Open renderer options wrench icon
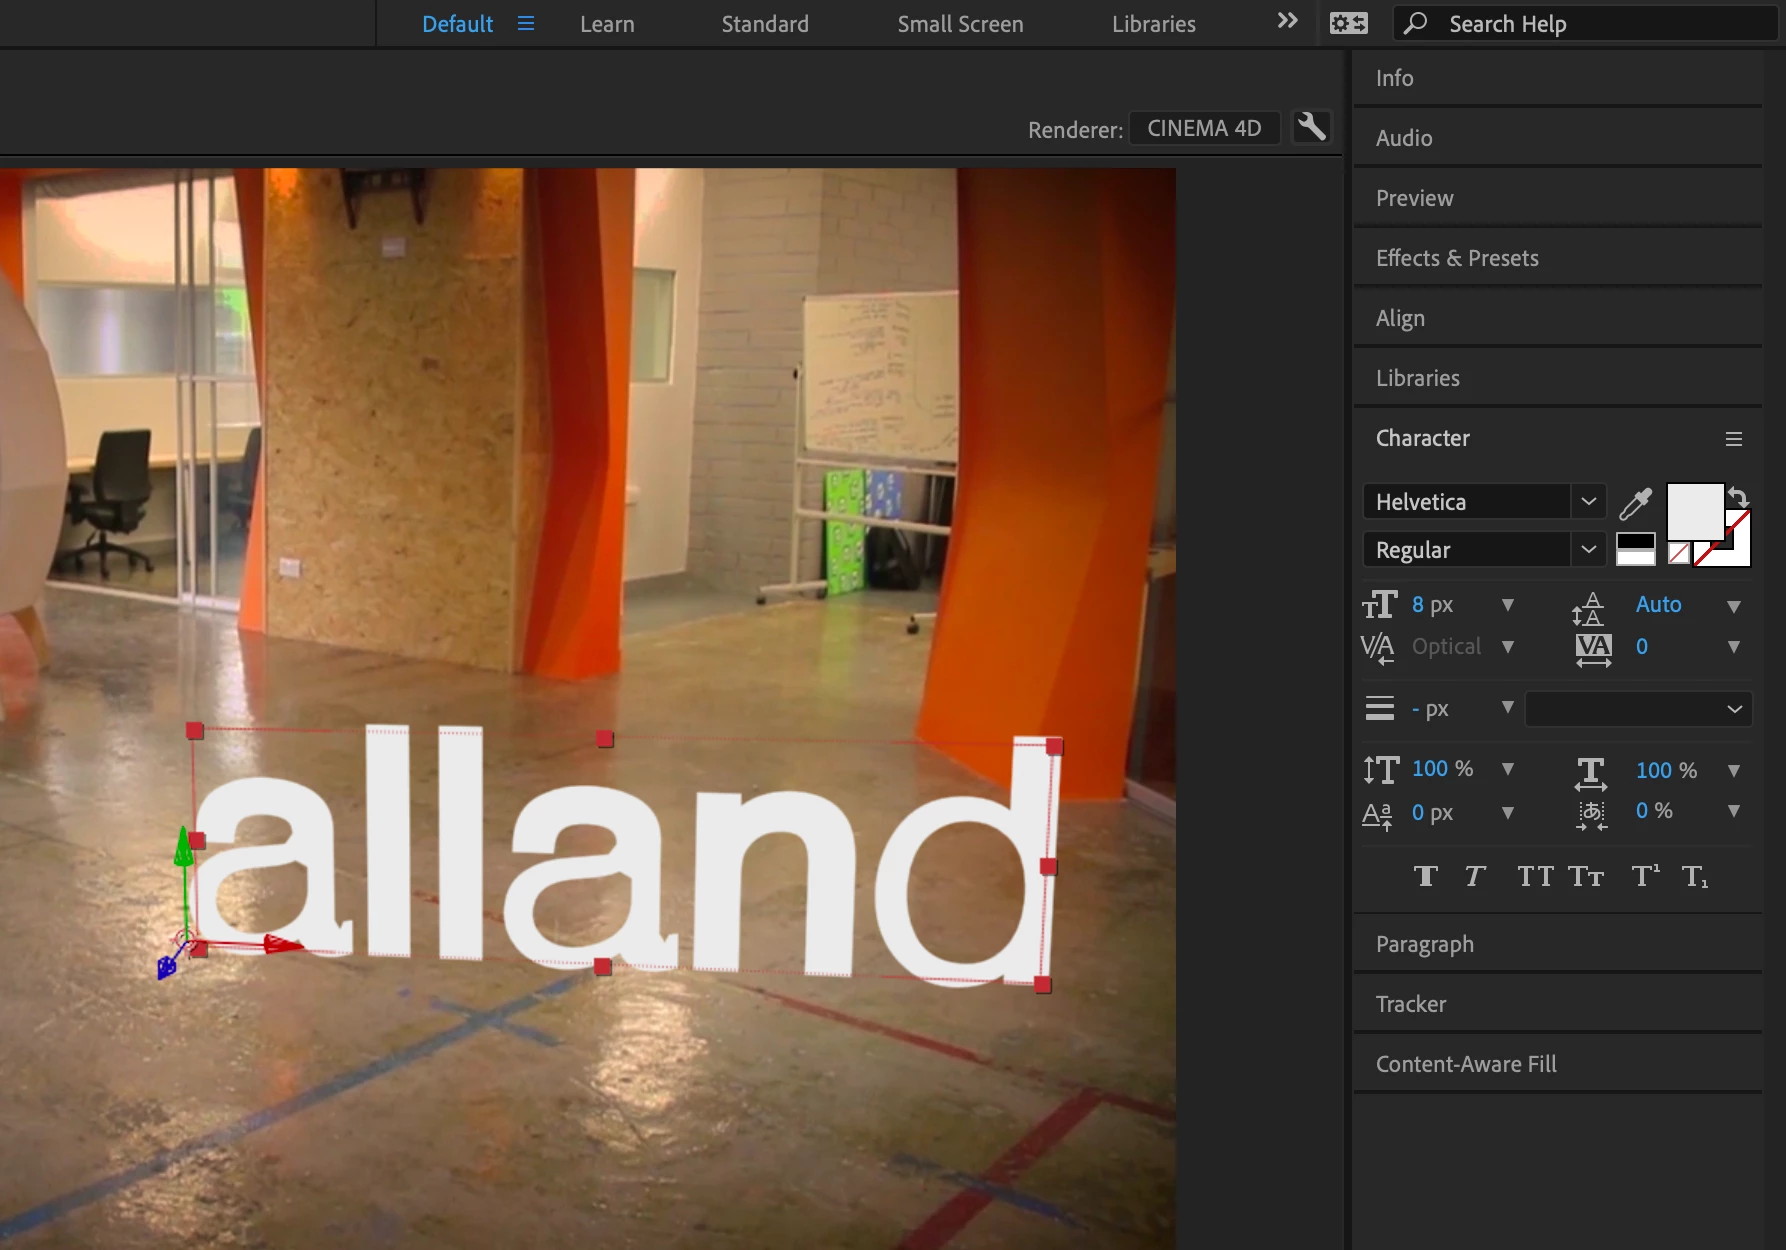Viewport: 1786px width, 1250px height. [1311, 127]
